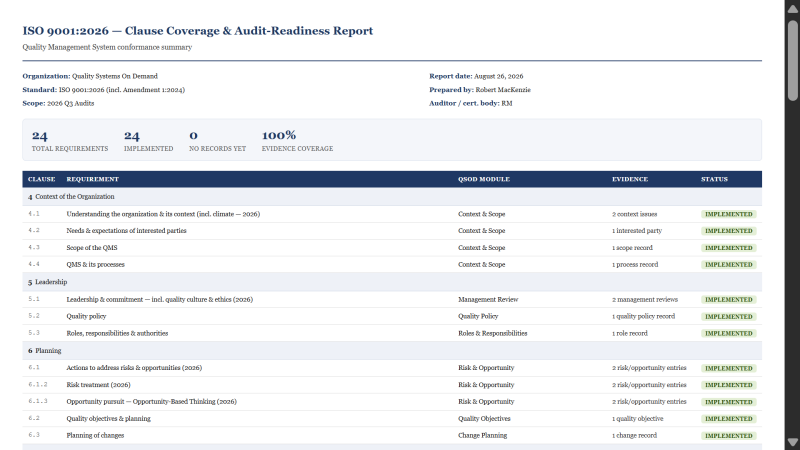Screen dimensions: 800x450
Task: Click 'Planning of changes' requirement
Action: coord(95,436)
